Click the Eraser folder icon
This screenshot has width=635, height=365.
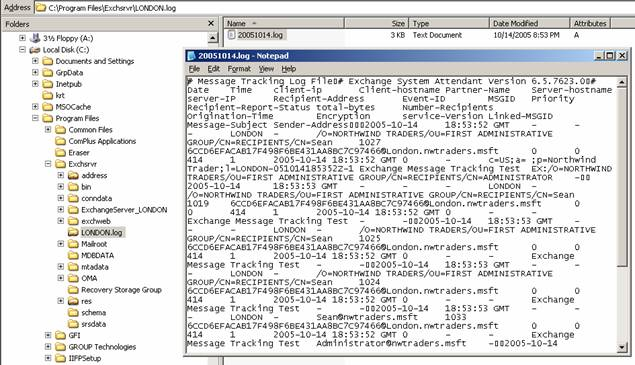click(x=61, y=153)
